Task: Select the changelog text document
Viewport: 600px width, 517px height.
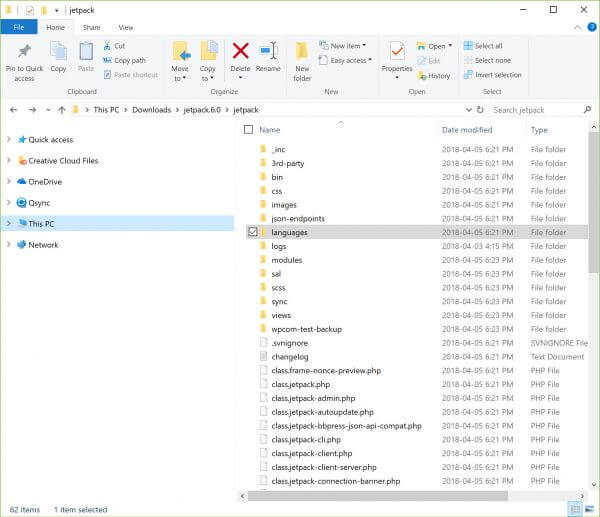Action: [290, 357]
